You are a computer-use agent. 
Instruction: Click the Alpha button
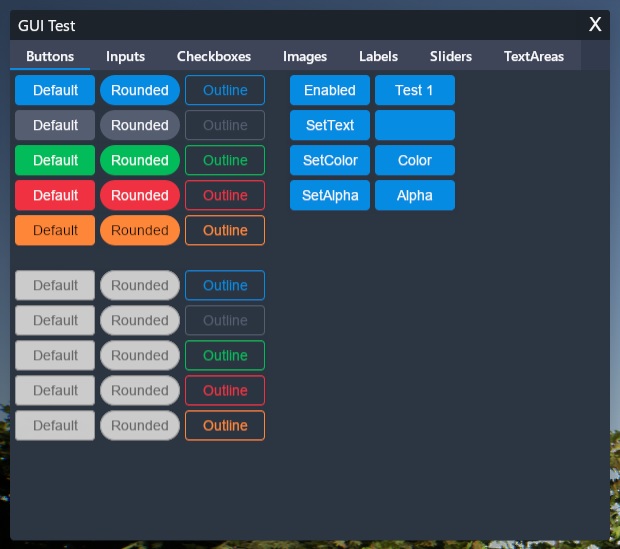[415, 195]
